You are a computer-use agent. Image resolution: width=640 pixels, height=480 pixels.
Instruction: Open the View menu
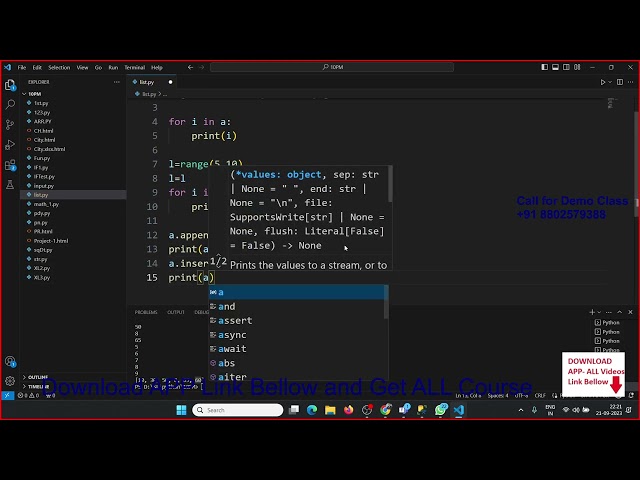82,67
